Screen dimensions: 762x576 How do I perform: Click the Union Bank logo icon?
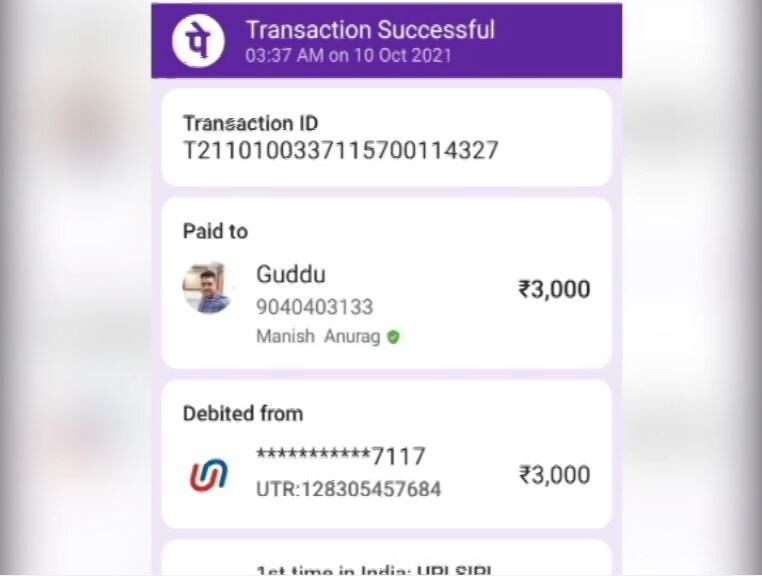point(208,474)
